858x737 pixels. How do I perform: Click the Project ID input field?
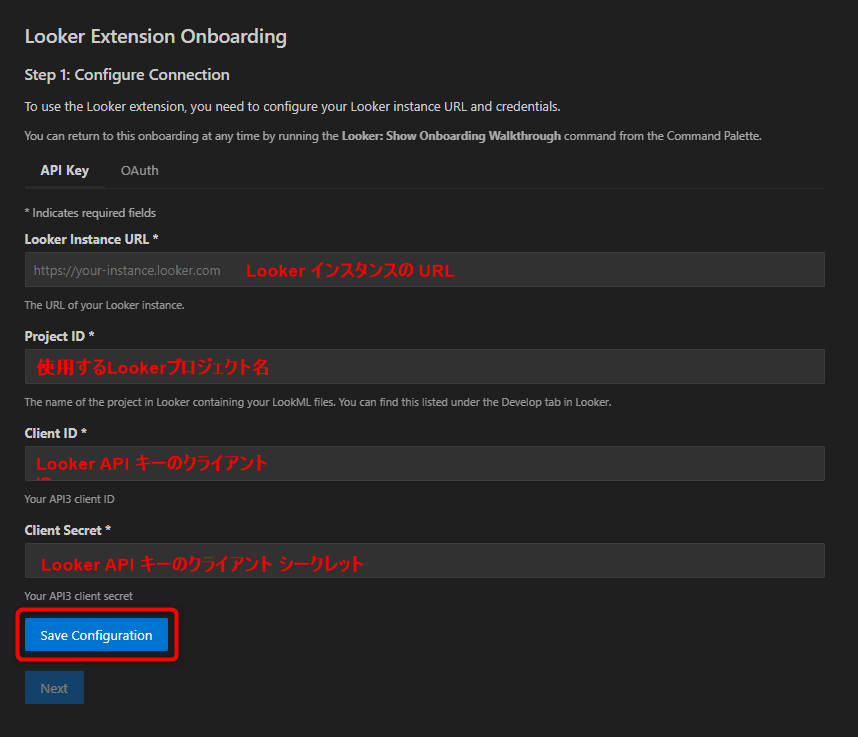[x=425, y=367]
